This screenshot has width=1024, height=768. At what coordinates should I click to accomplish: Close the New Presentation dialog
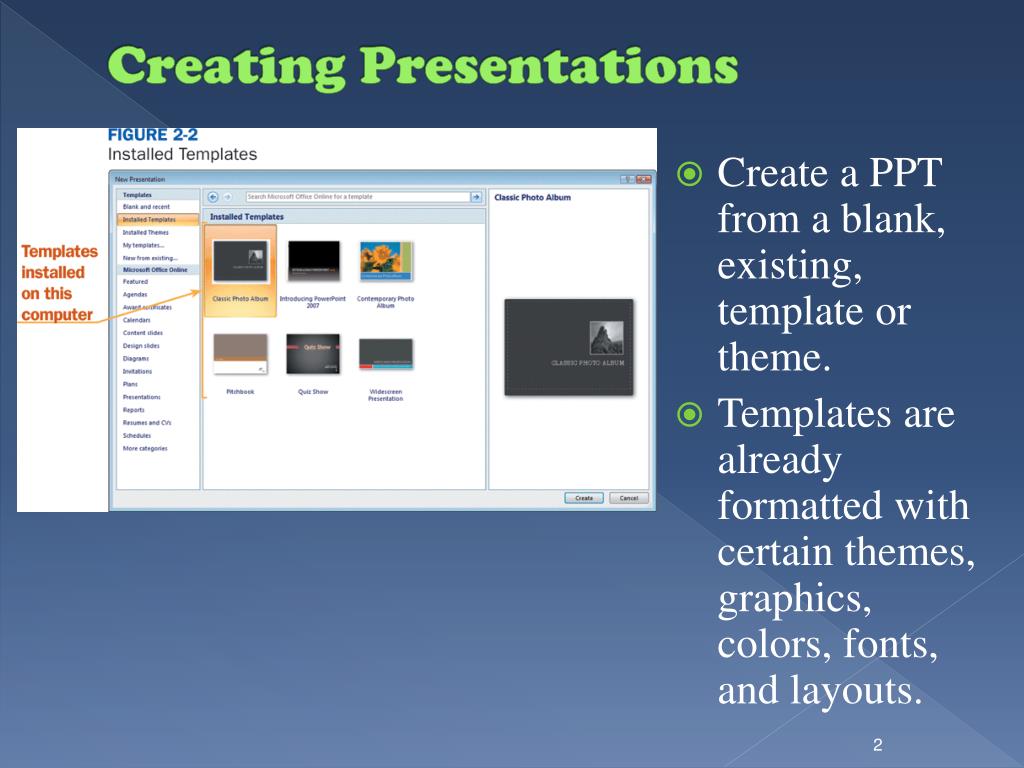[x=643, y=179]
